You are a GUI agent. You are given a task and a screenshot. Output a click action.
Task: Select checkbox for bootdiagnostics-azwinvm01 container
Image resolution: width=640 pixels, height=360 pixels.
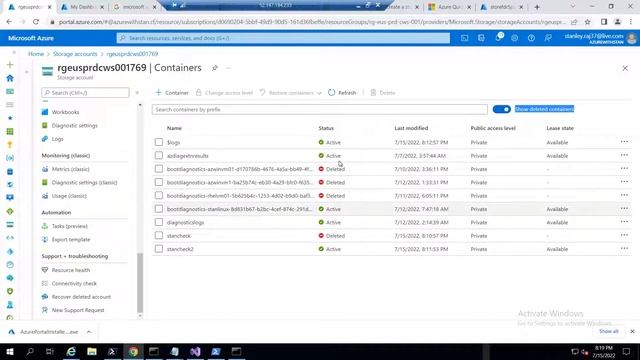point(159,169)
